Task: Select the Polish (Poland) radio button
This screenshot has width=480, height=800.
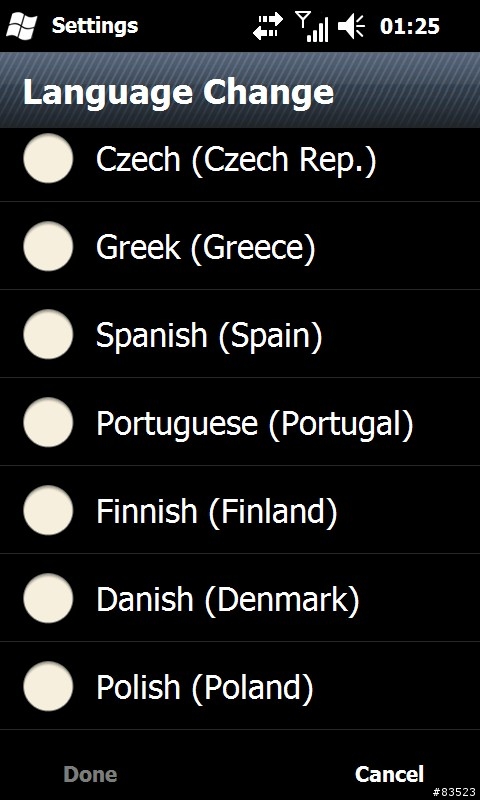Action: click(x=48, y=686)
